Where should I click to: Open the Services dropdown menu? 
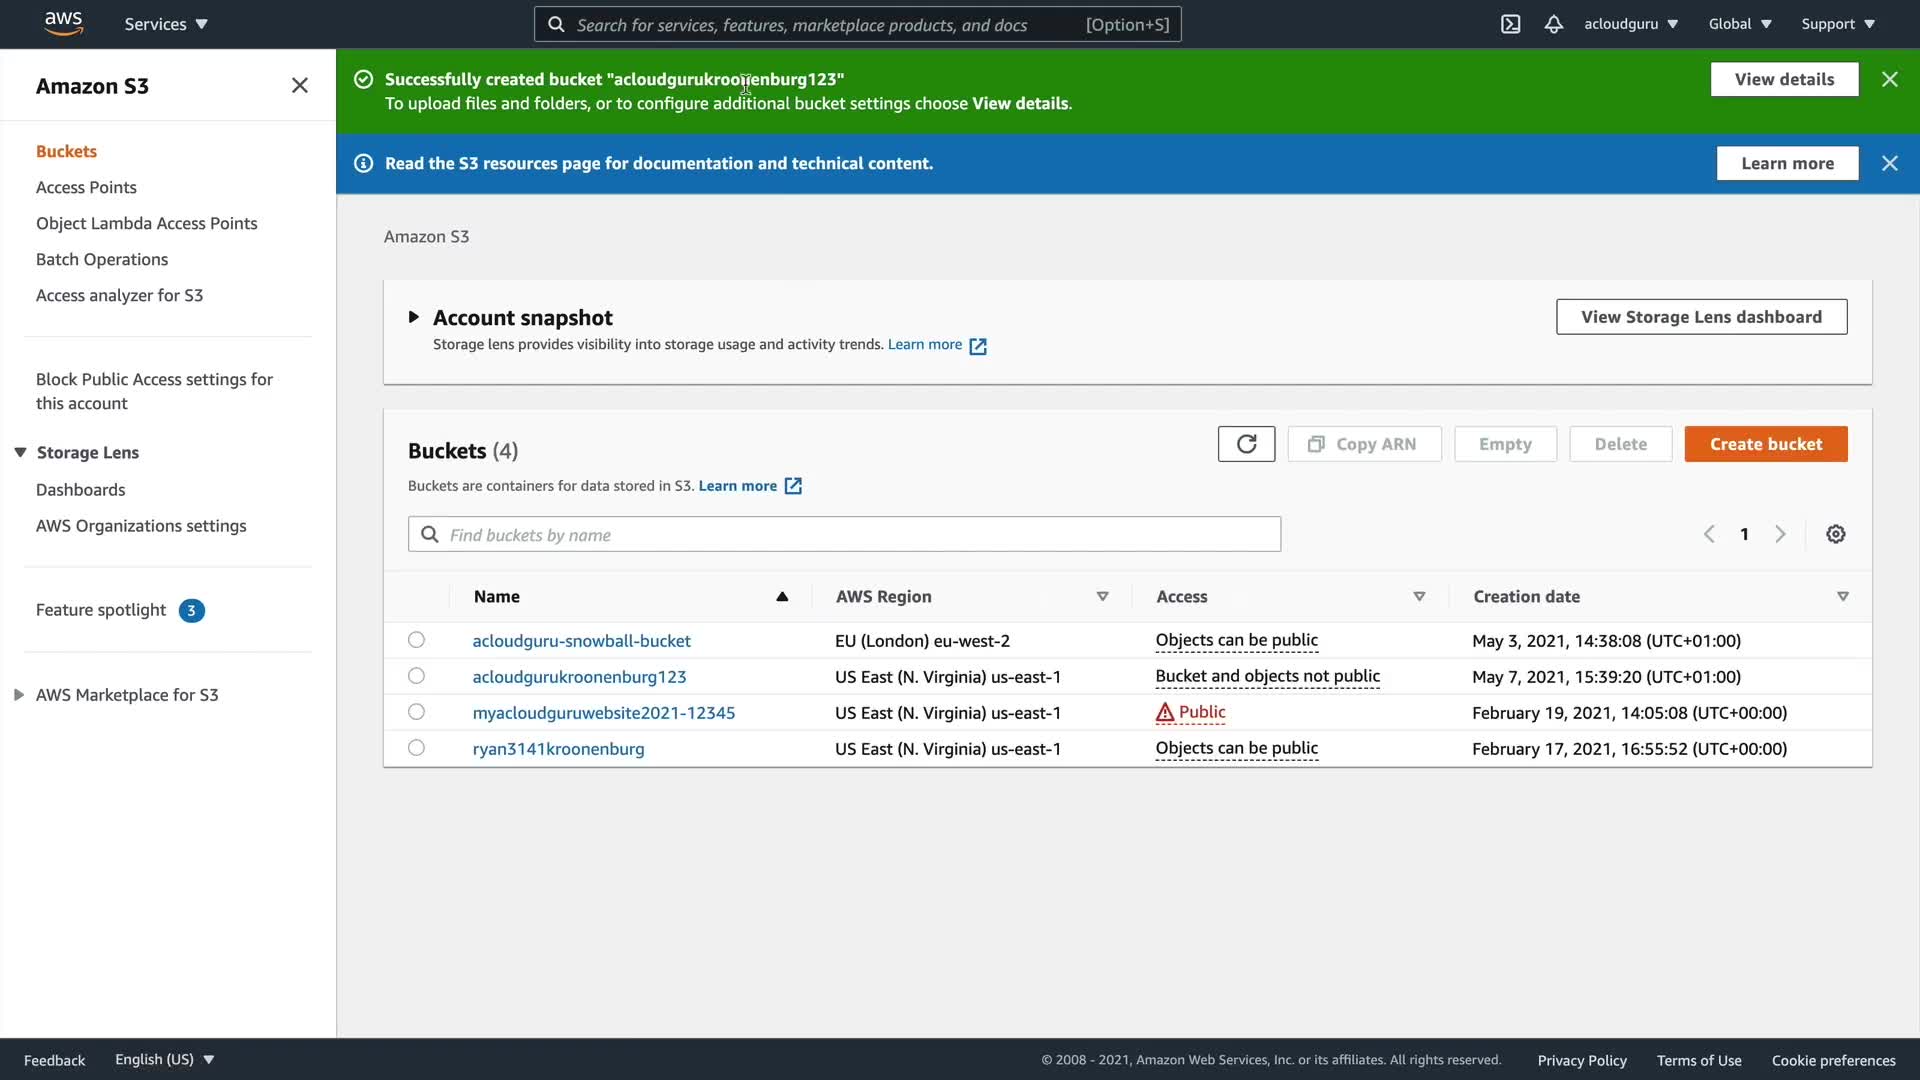click(x=165, y=24)
